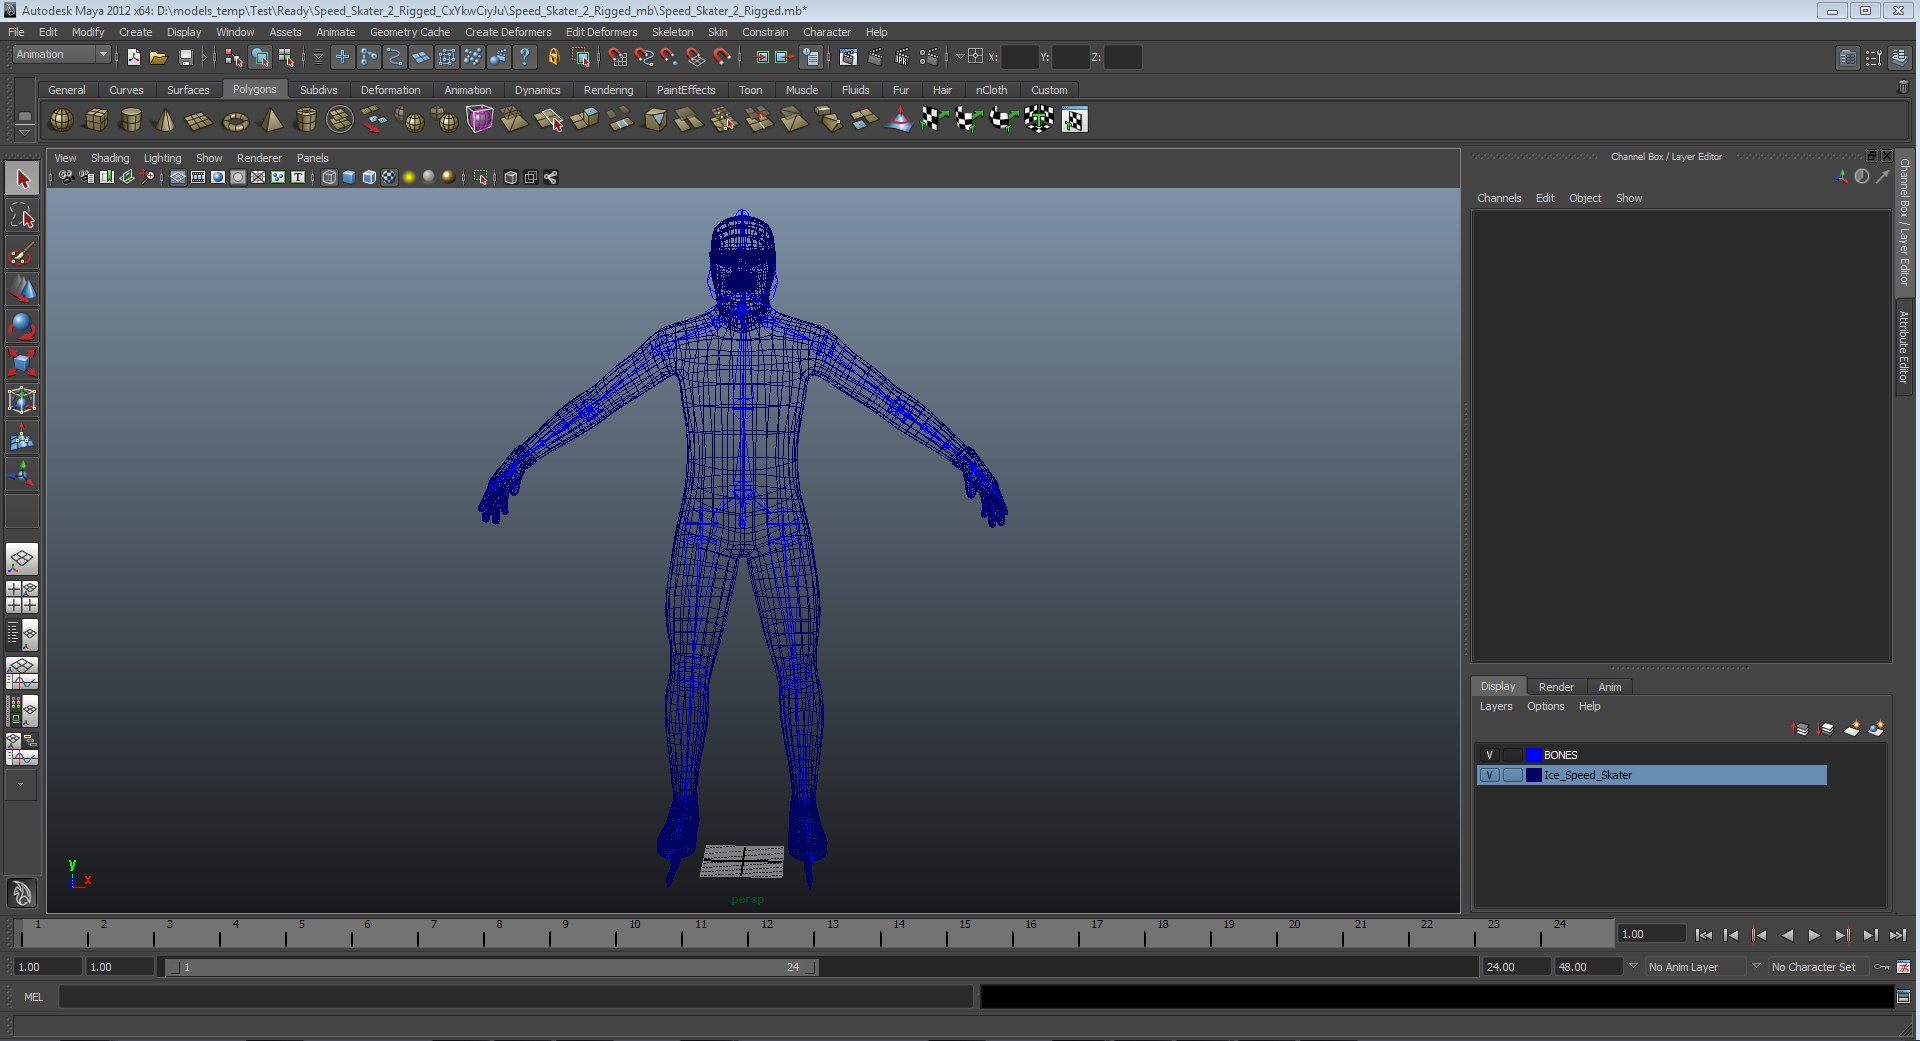
Task: Click the render current frame clapper icon
Action: 876,57
